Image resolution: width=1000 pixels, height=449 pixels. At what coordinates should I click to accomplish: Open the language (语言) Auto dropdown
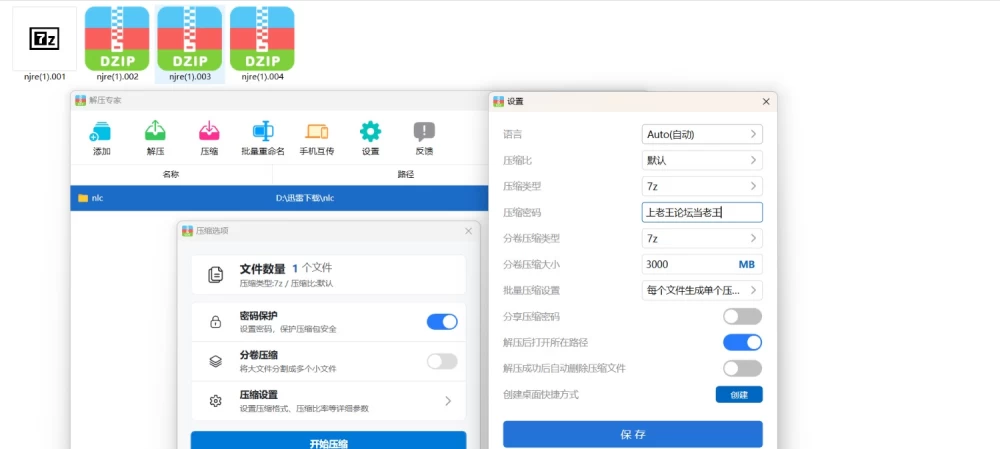[x=702, y=134]
